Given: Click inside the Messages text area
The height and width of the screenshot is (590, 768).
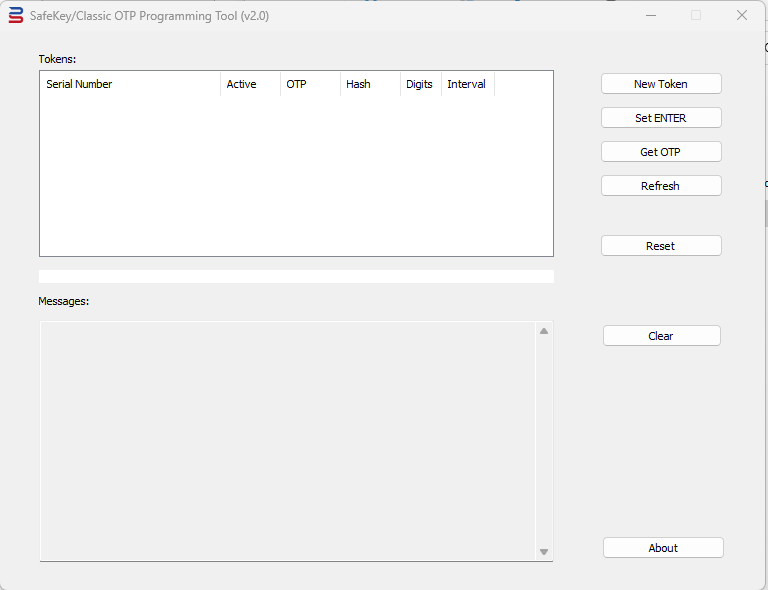Looking at the screenshot, I should pyautogui.click(x=288, y=440).
